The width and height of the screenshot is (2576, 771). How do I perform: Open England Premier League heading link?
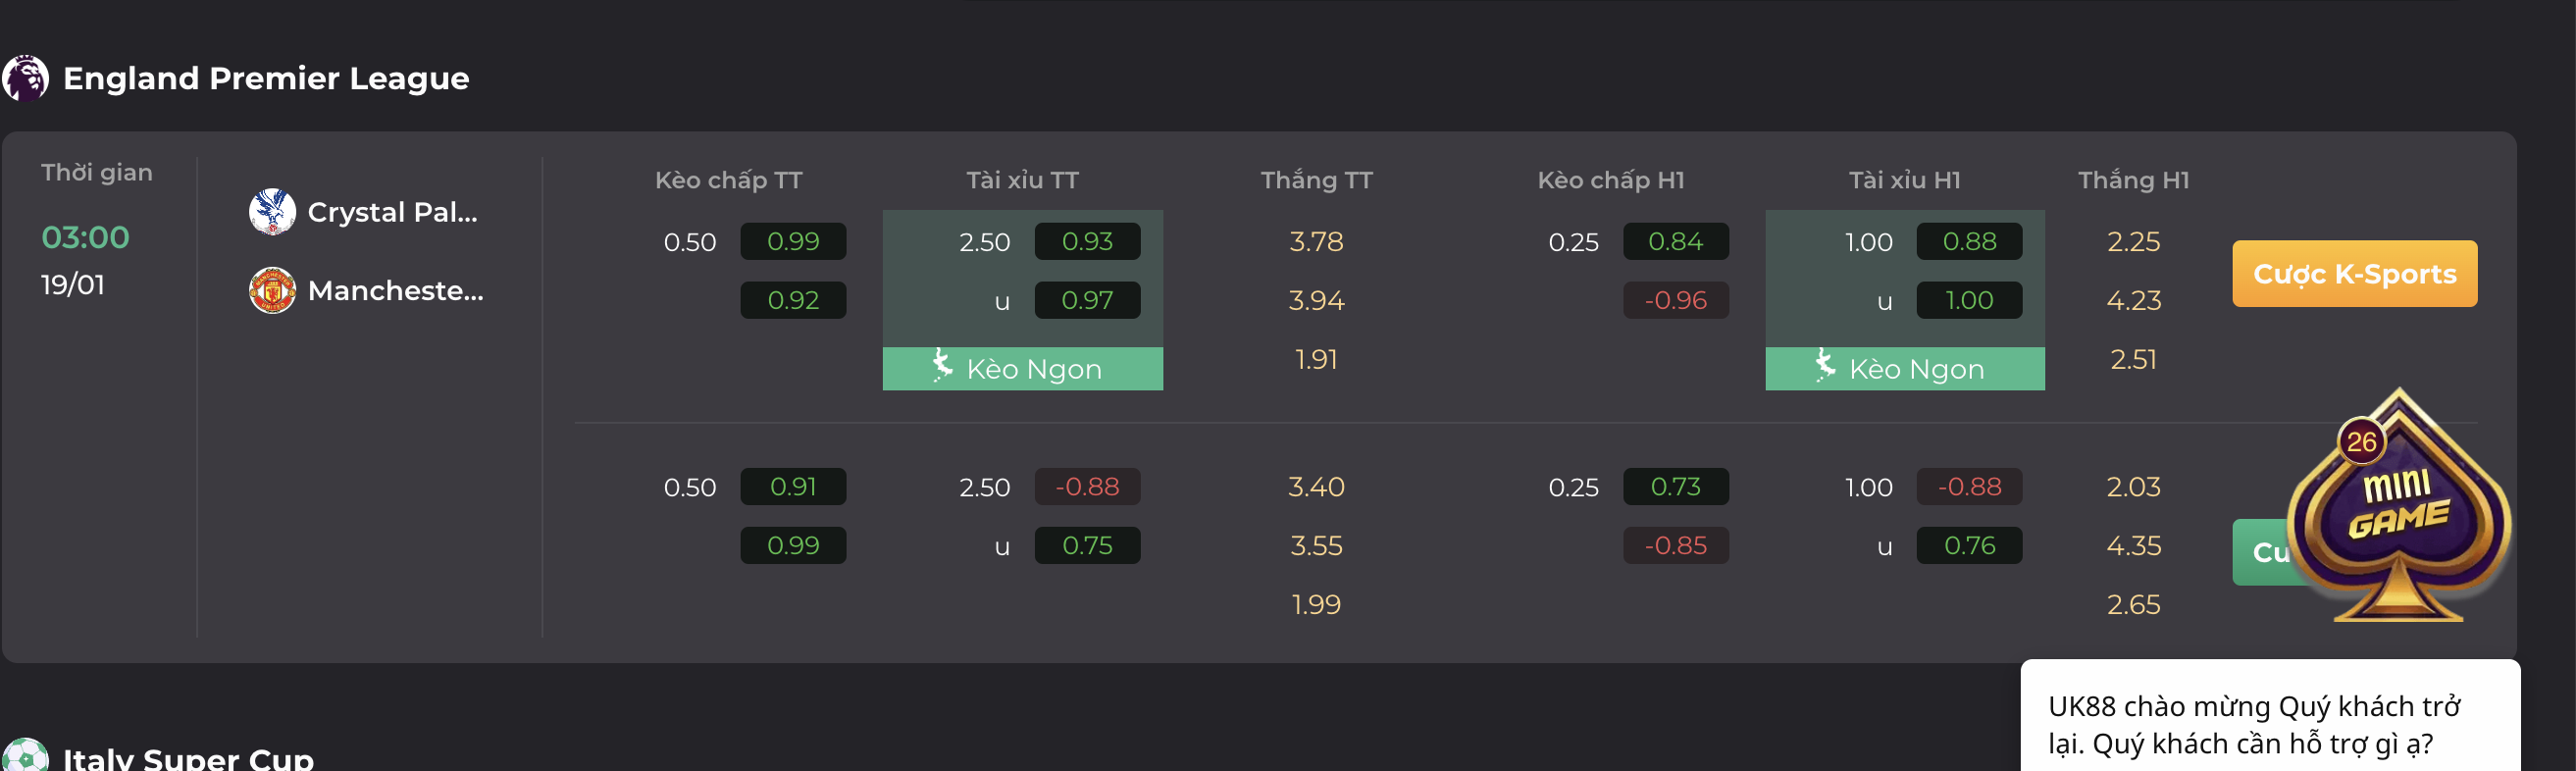click(266, 78)
